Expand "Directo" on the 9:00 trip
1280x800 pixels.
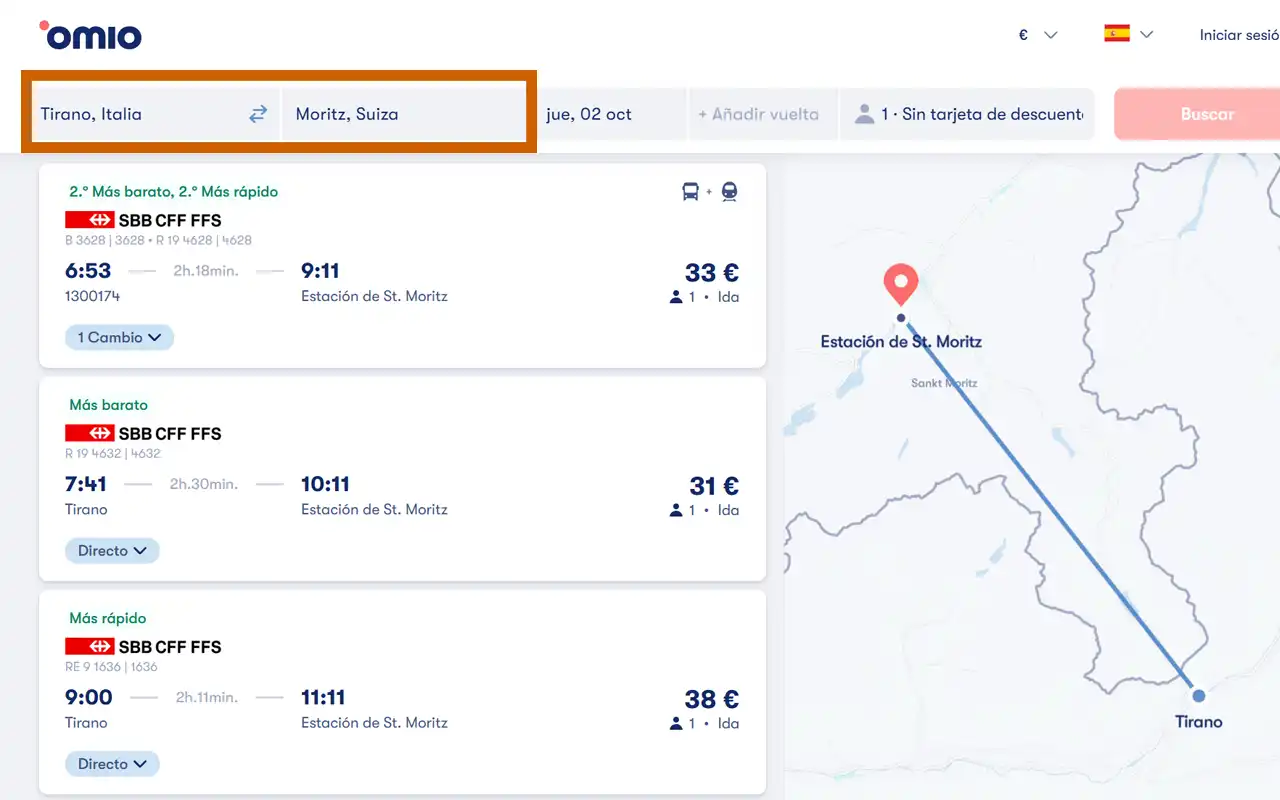[x=112, y=764]
